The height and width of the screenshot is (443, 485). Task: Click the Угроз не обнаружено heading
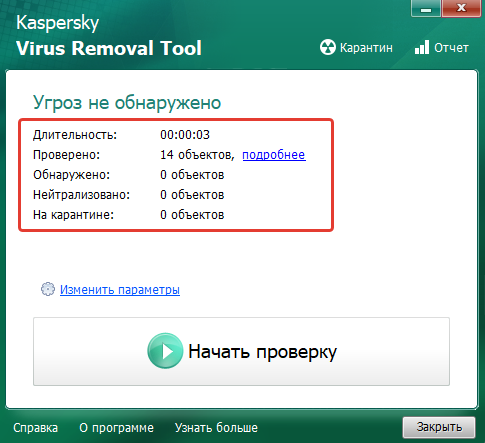pos(127,102)
